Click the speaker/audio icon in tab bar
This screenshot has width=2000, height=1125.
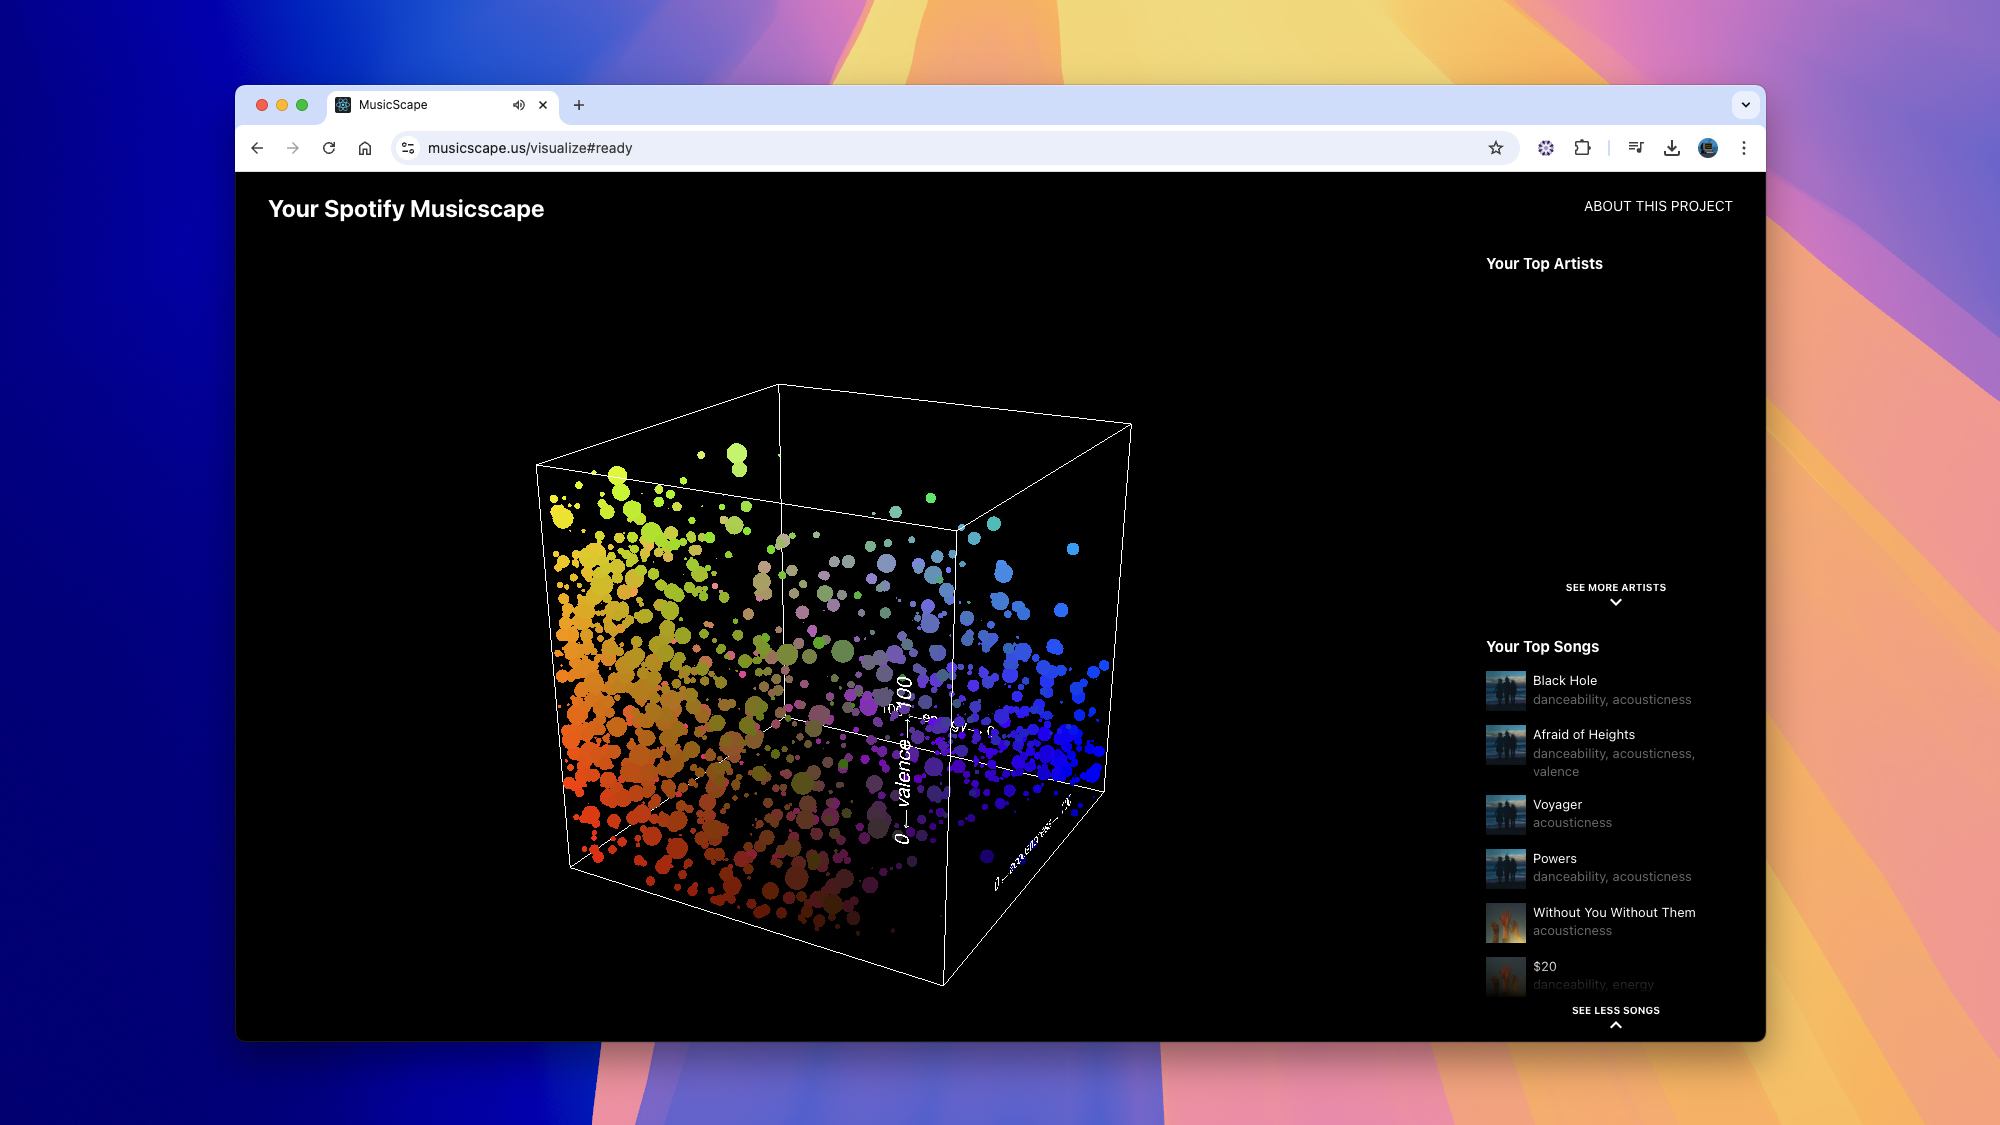(x=518, y=104)
